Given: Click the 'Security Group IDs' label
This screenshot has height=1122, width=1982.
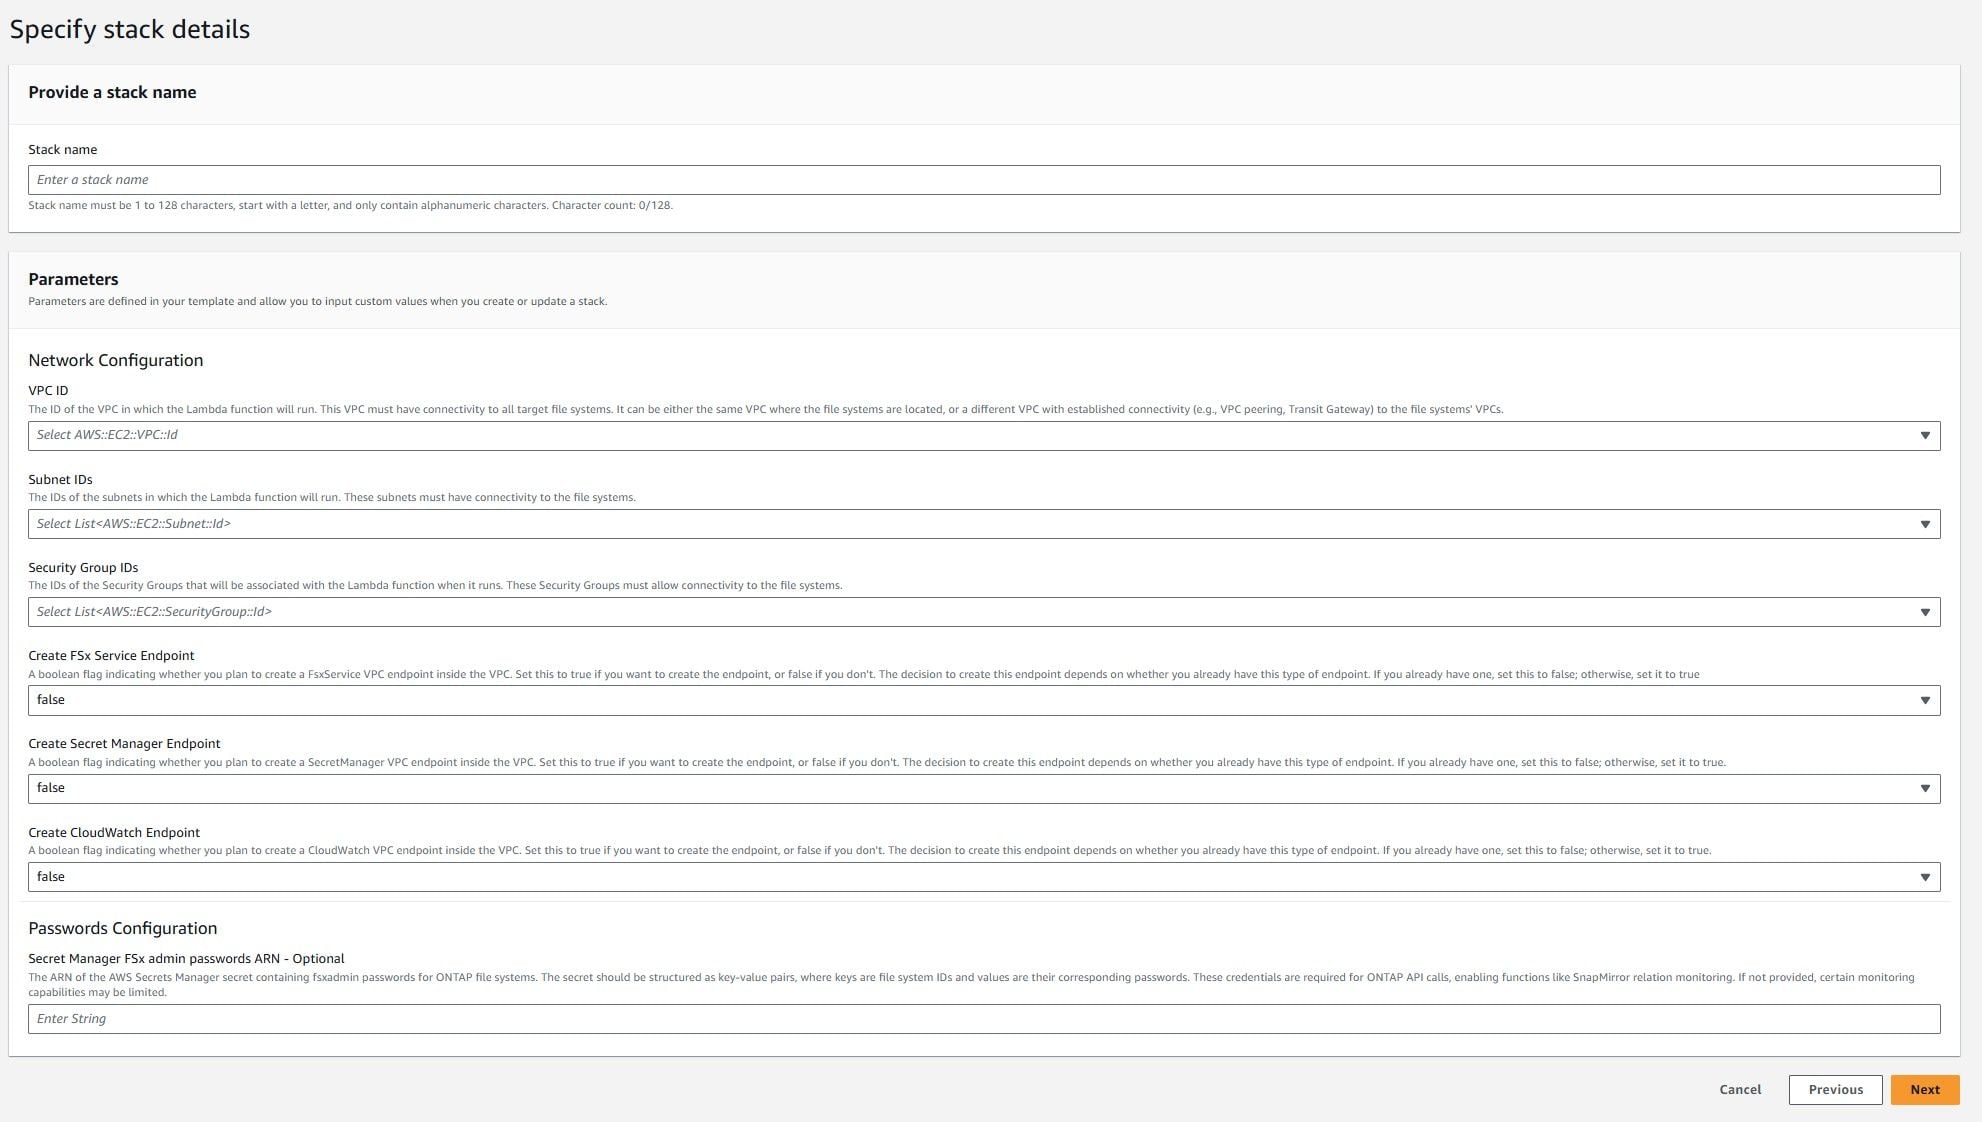Looking at the screenshot, I should click(x=83, y=568).
